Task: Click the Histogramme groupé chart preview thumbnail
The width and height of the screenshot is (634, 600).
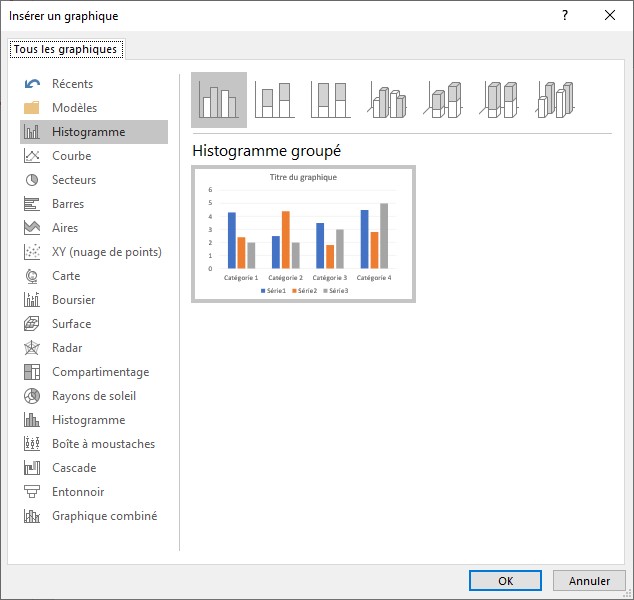Action: 303,233
